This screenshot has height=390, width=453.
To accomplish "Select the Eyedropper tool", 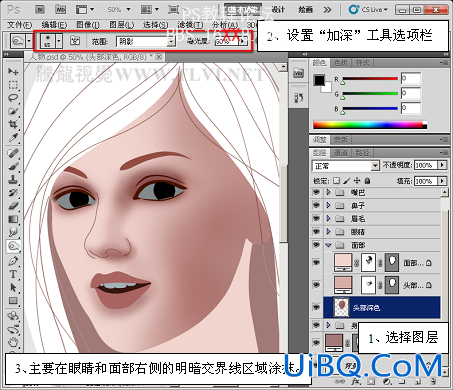I will 13,138.
